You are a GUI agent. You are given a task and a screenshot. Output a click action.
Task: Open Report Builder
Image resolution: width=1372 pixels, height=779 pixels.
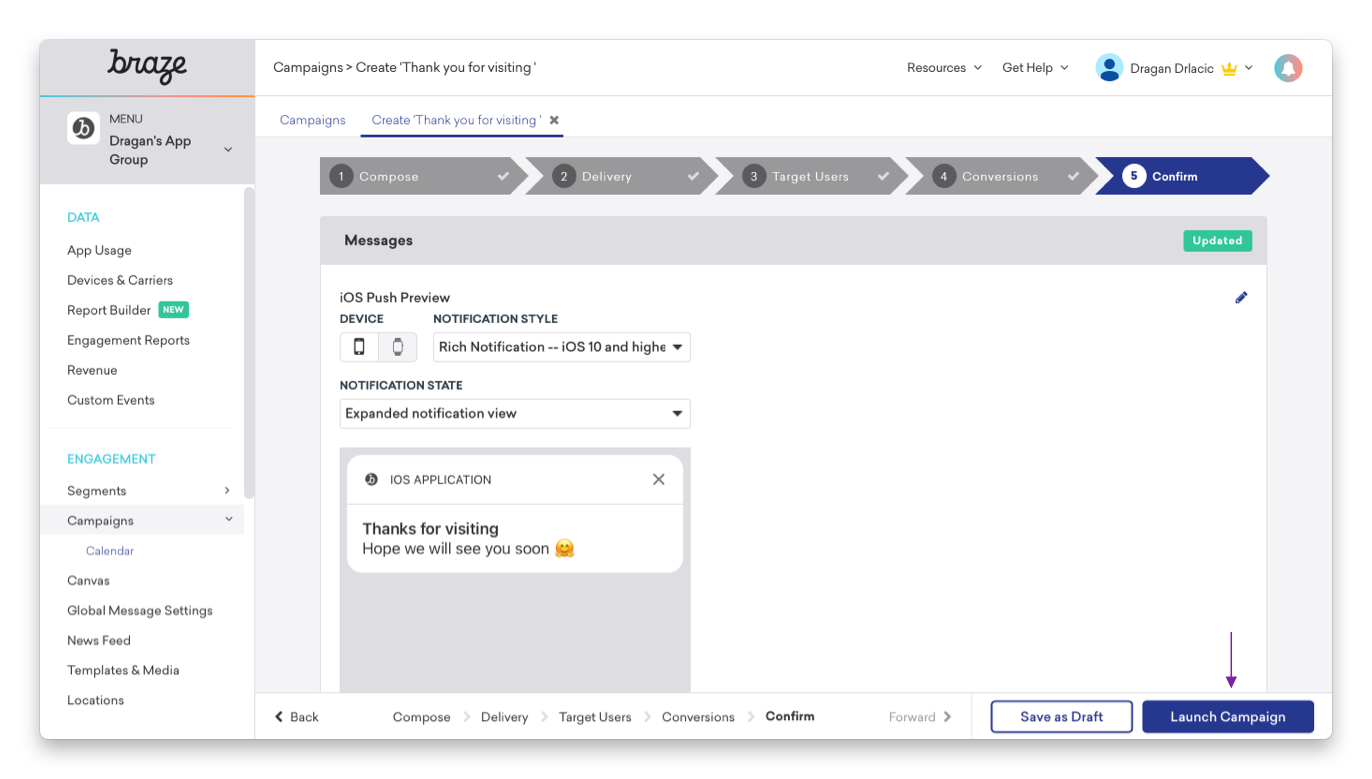109,311
